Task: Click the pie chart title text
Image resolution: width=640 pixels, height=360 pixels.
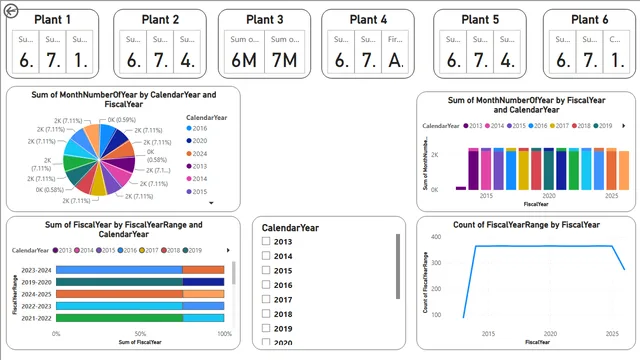Action: [124, 99]
